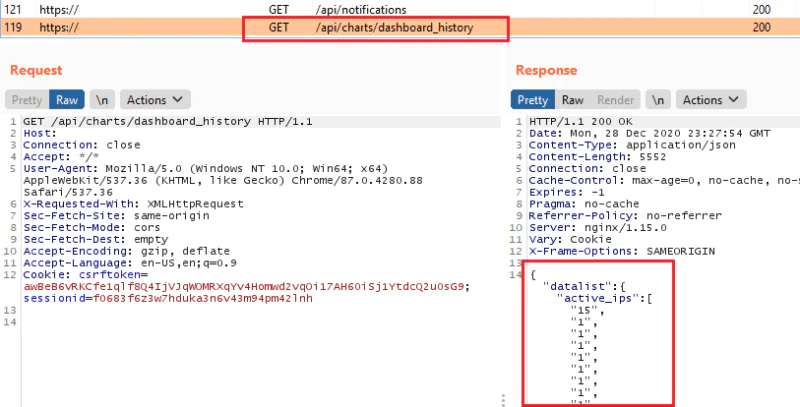Click the X-Frame-Options header

coord(622,251)
